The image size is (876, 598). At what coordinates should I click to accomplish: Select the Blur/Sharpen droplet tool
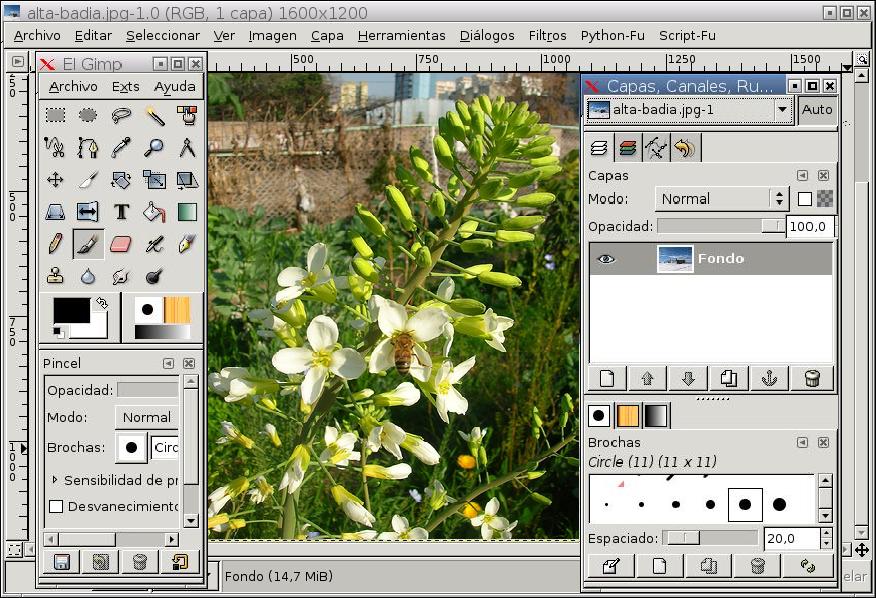tap(88, 276)
